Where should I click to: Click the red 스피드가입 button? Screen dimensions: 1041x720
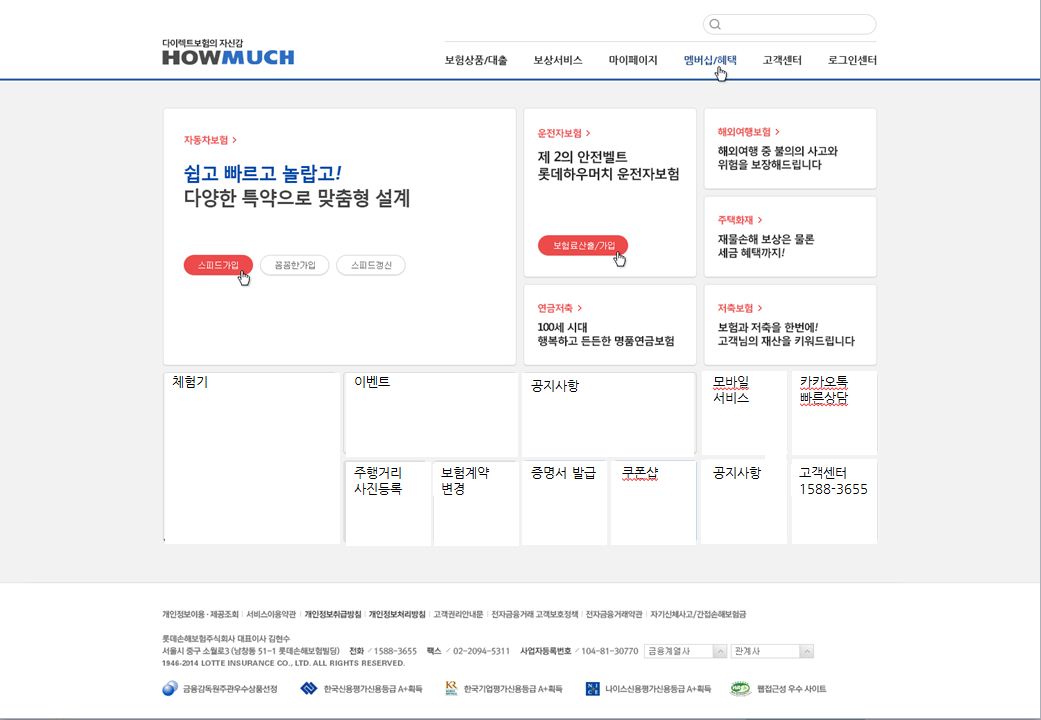(x=218, y=265)
